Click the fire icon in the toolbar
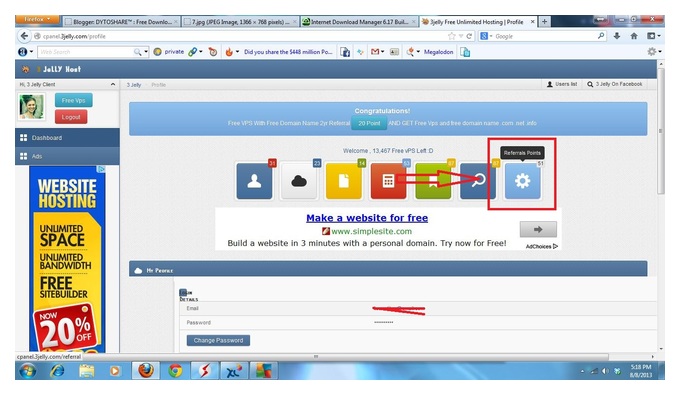 coord(229,52)
